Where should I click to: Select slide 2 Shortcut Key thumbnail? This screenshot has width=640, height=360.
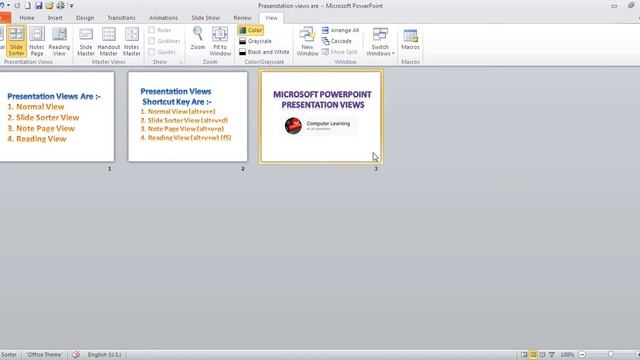[x=188, y=117]
